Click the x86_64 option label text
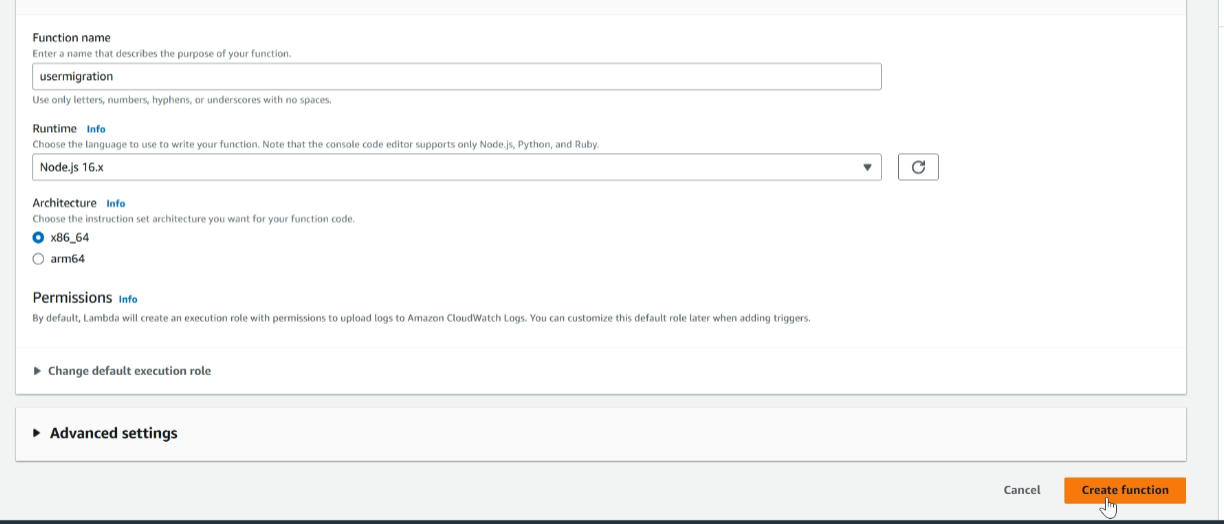The width and height of the screenshot is (1224, 524). pyautogui.click(x=70, y=238)
